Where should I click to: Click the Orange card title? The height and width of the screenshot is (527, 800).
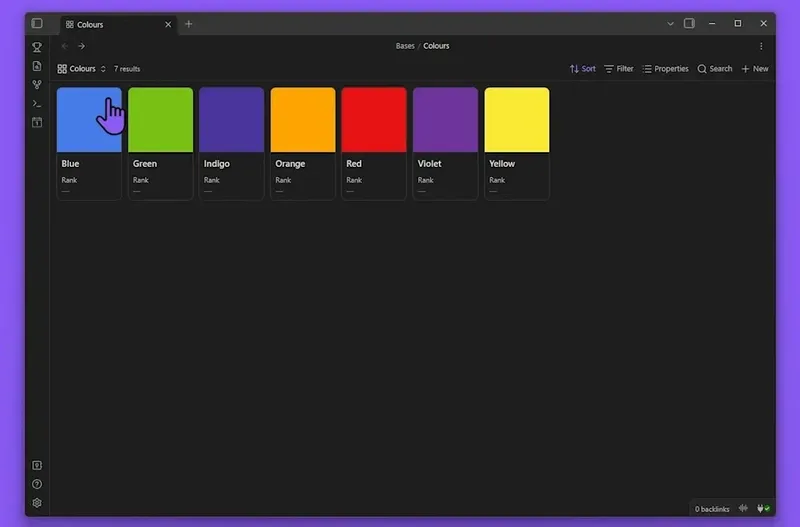[290, 164]
